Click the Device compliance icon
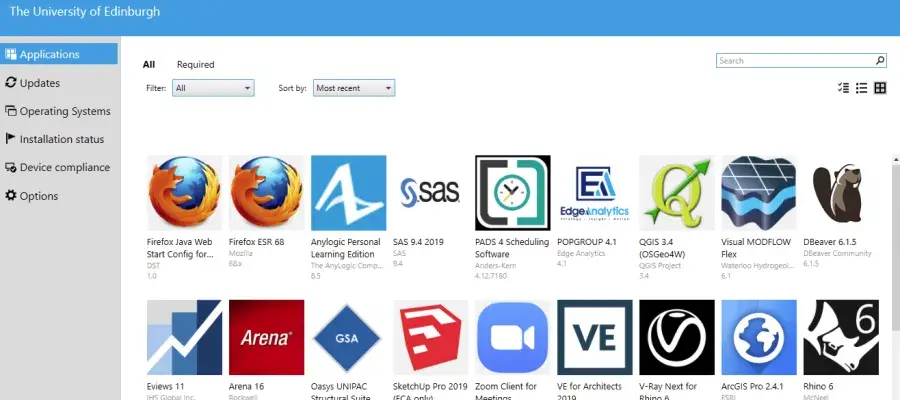 pyautogui.click(x=10, y=167)
